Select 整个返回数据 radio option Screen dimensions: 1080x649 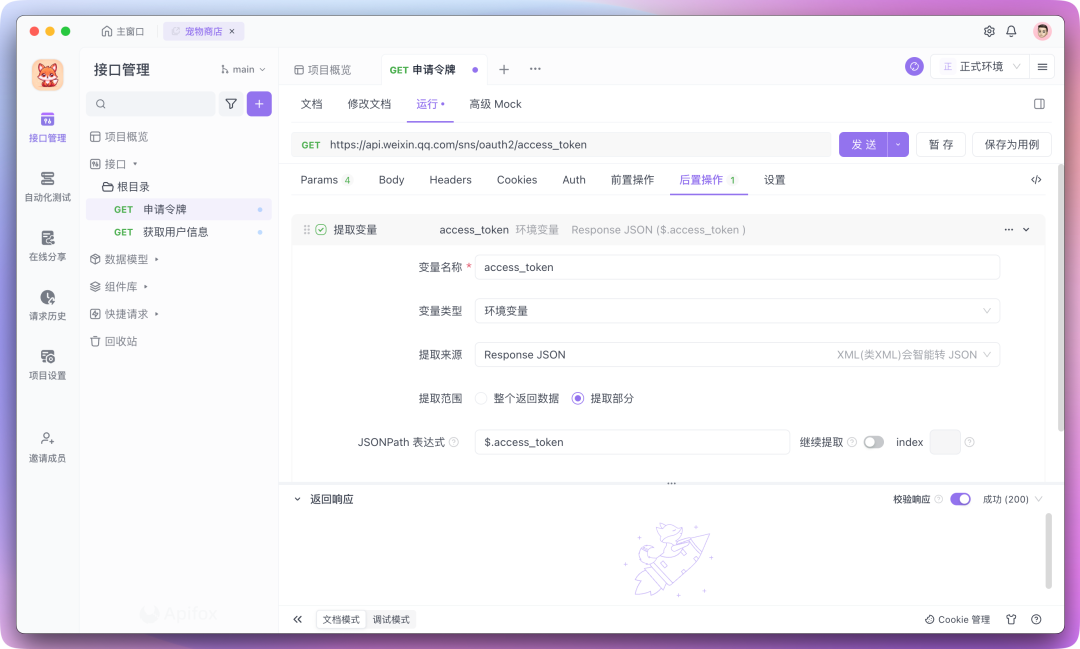[x=481, y=398]
